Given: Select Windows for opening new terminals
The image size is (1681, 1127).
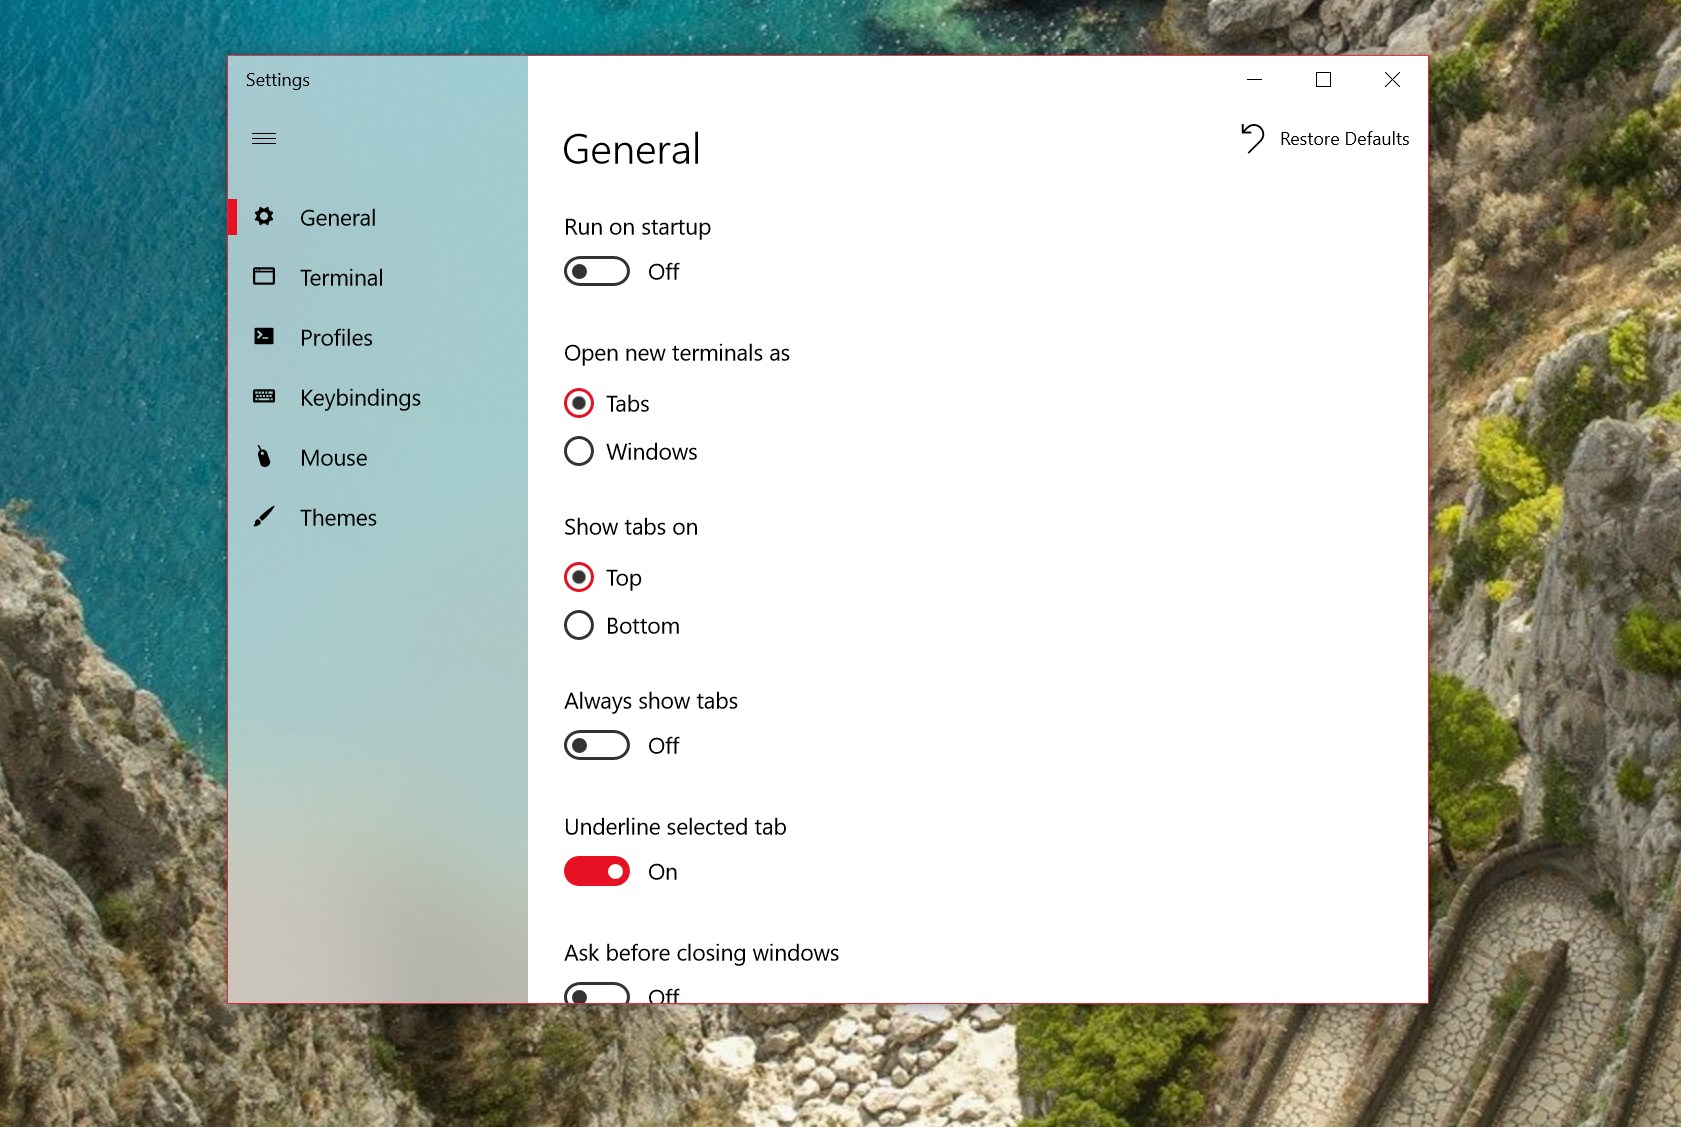Looking at the screenshot, I should (578, 451).
